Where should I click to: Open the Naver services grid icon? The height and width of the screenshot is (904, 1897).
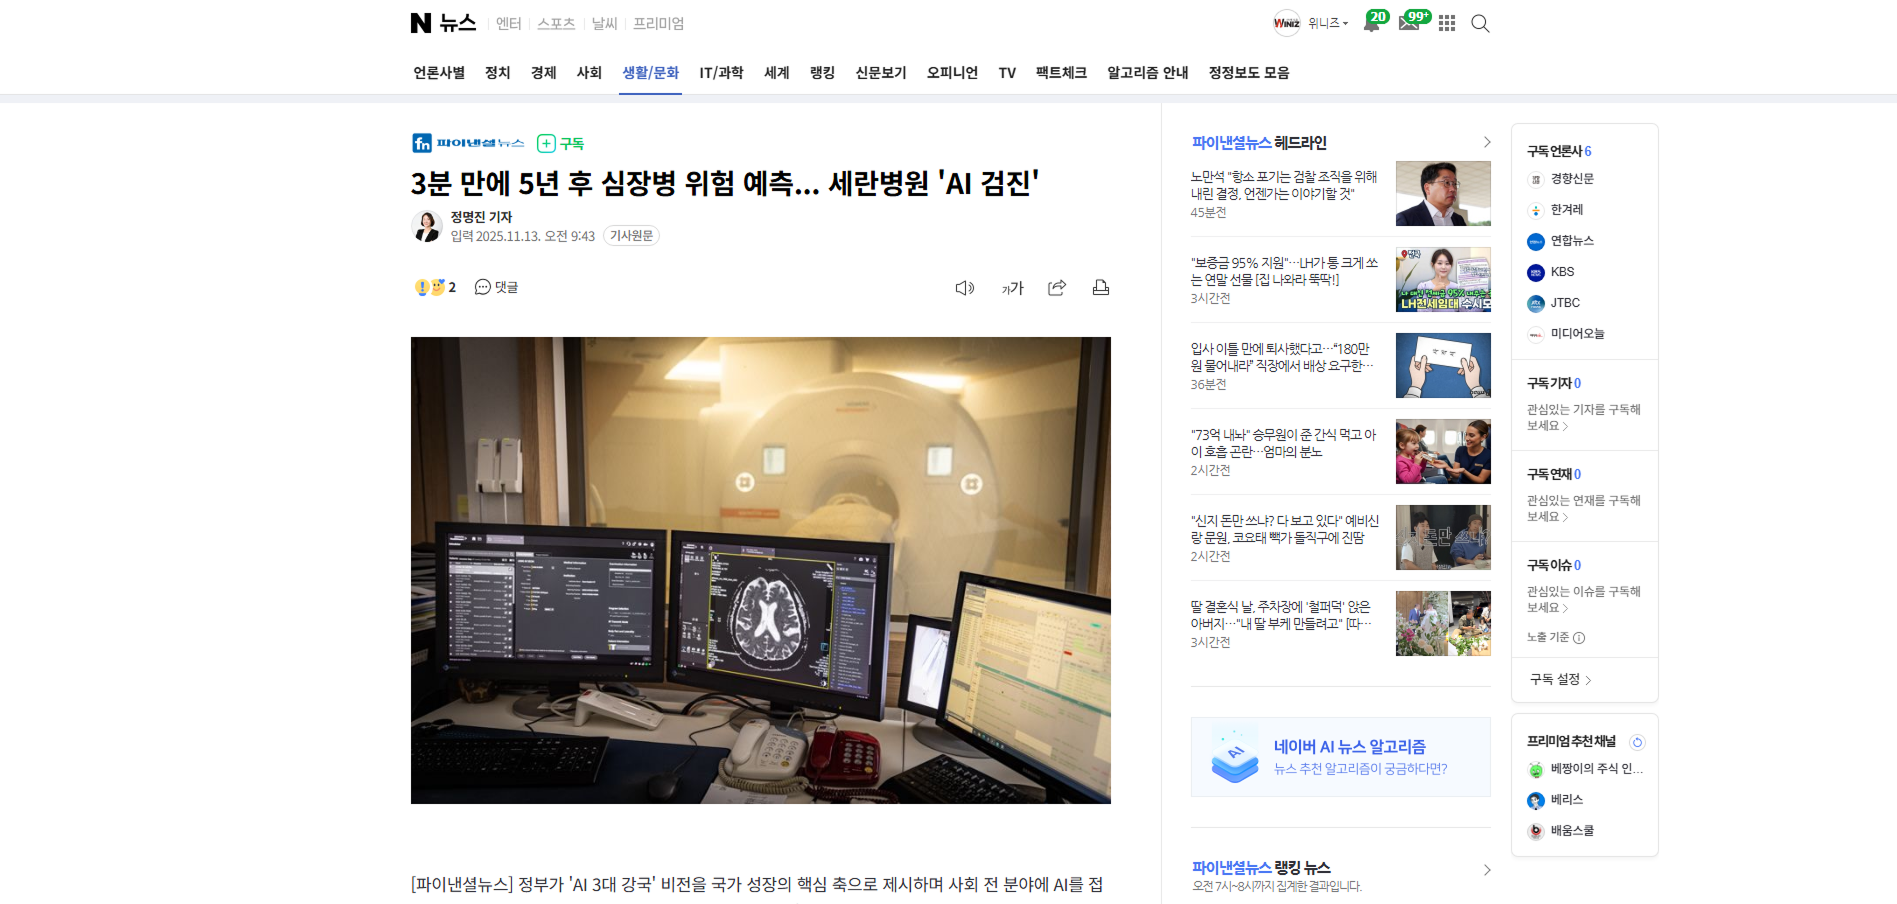tap(1447, 23)
